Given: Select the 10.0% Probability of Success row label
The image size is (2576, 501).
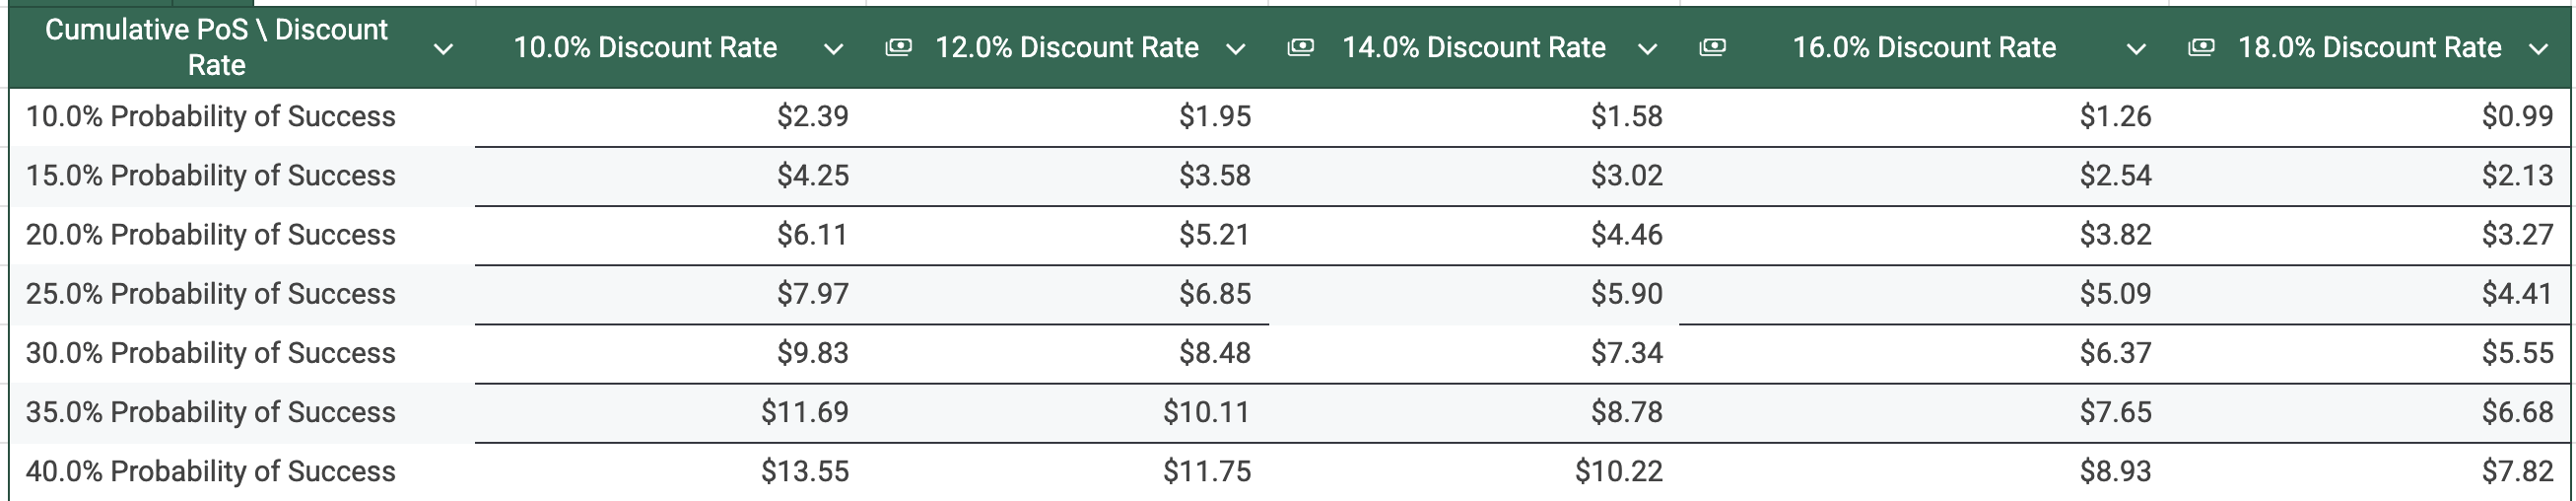Looking at the screenshot, I should [211, 117].
